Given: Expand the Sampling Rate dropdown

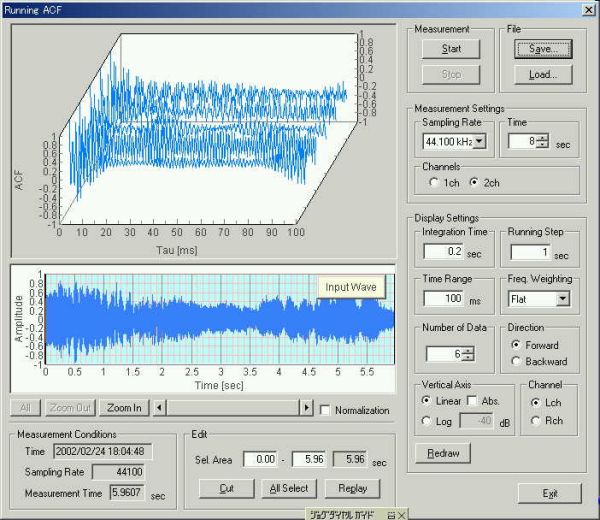Looking at the screenshot, I should [x=479, y=142].
